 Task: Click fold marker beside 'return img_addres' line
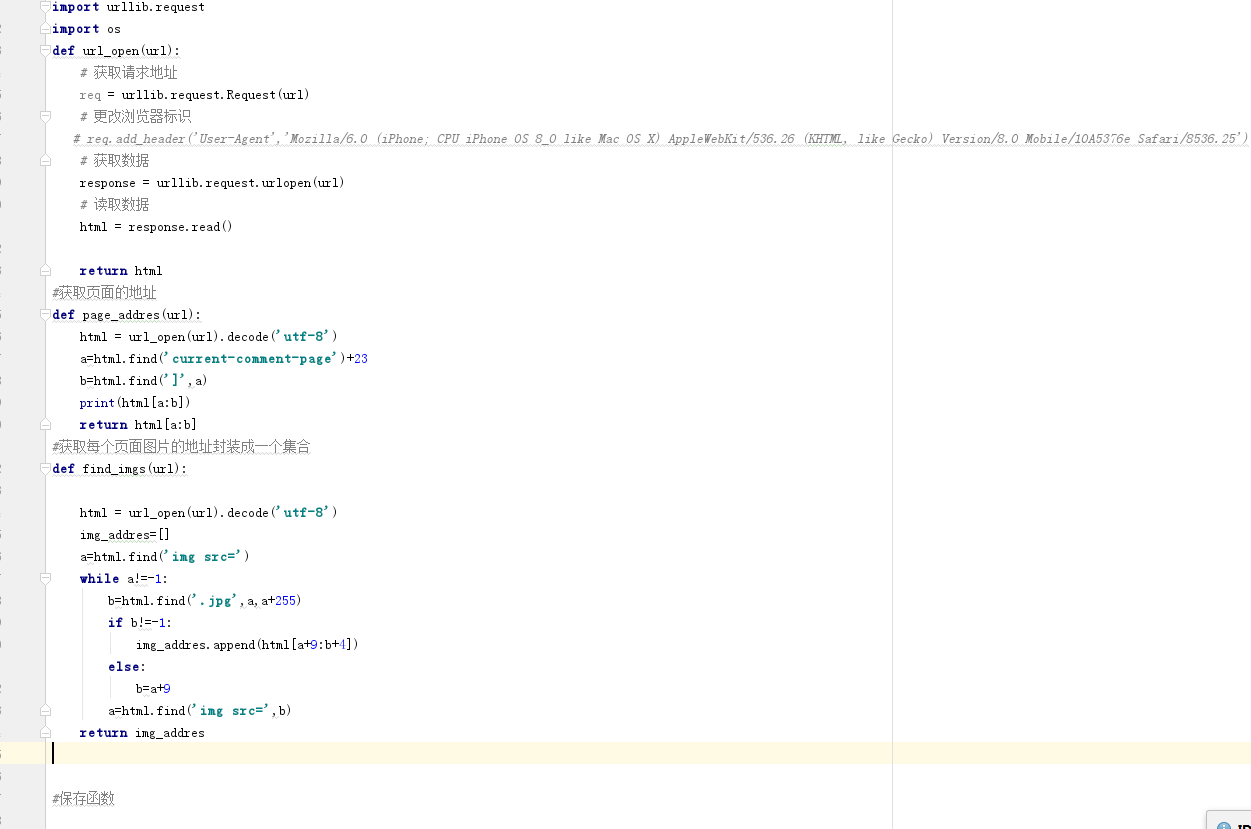(x=45, y=733)
